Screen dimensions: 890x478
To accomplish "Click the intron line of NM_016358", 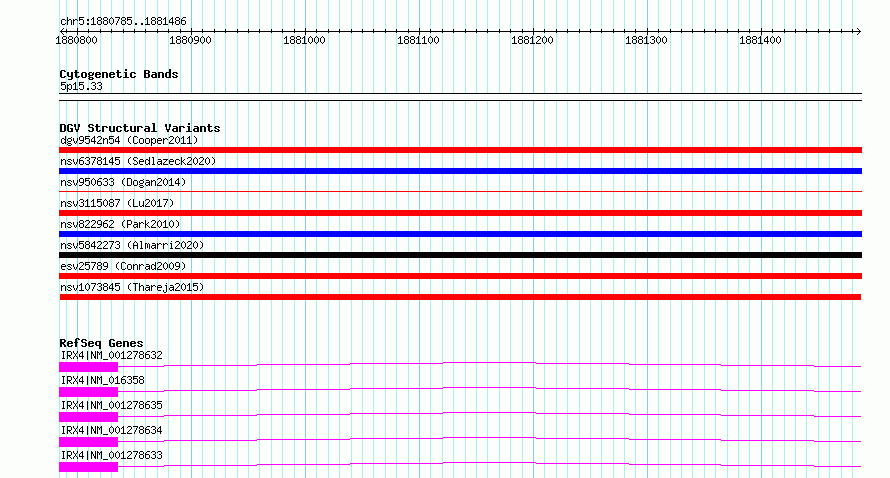I will (x=489, y=387).
